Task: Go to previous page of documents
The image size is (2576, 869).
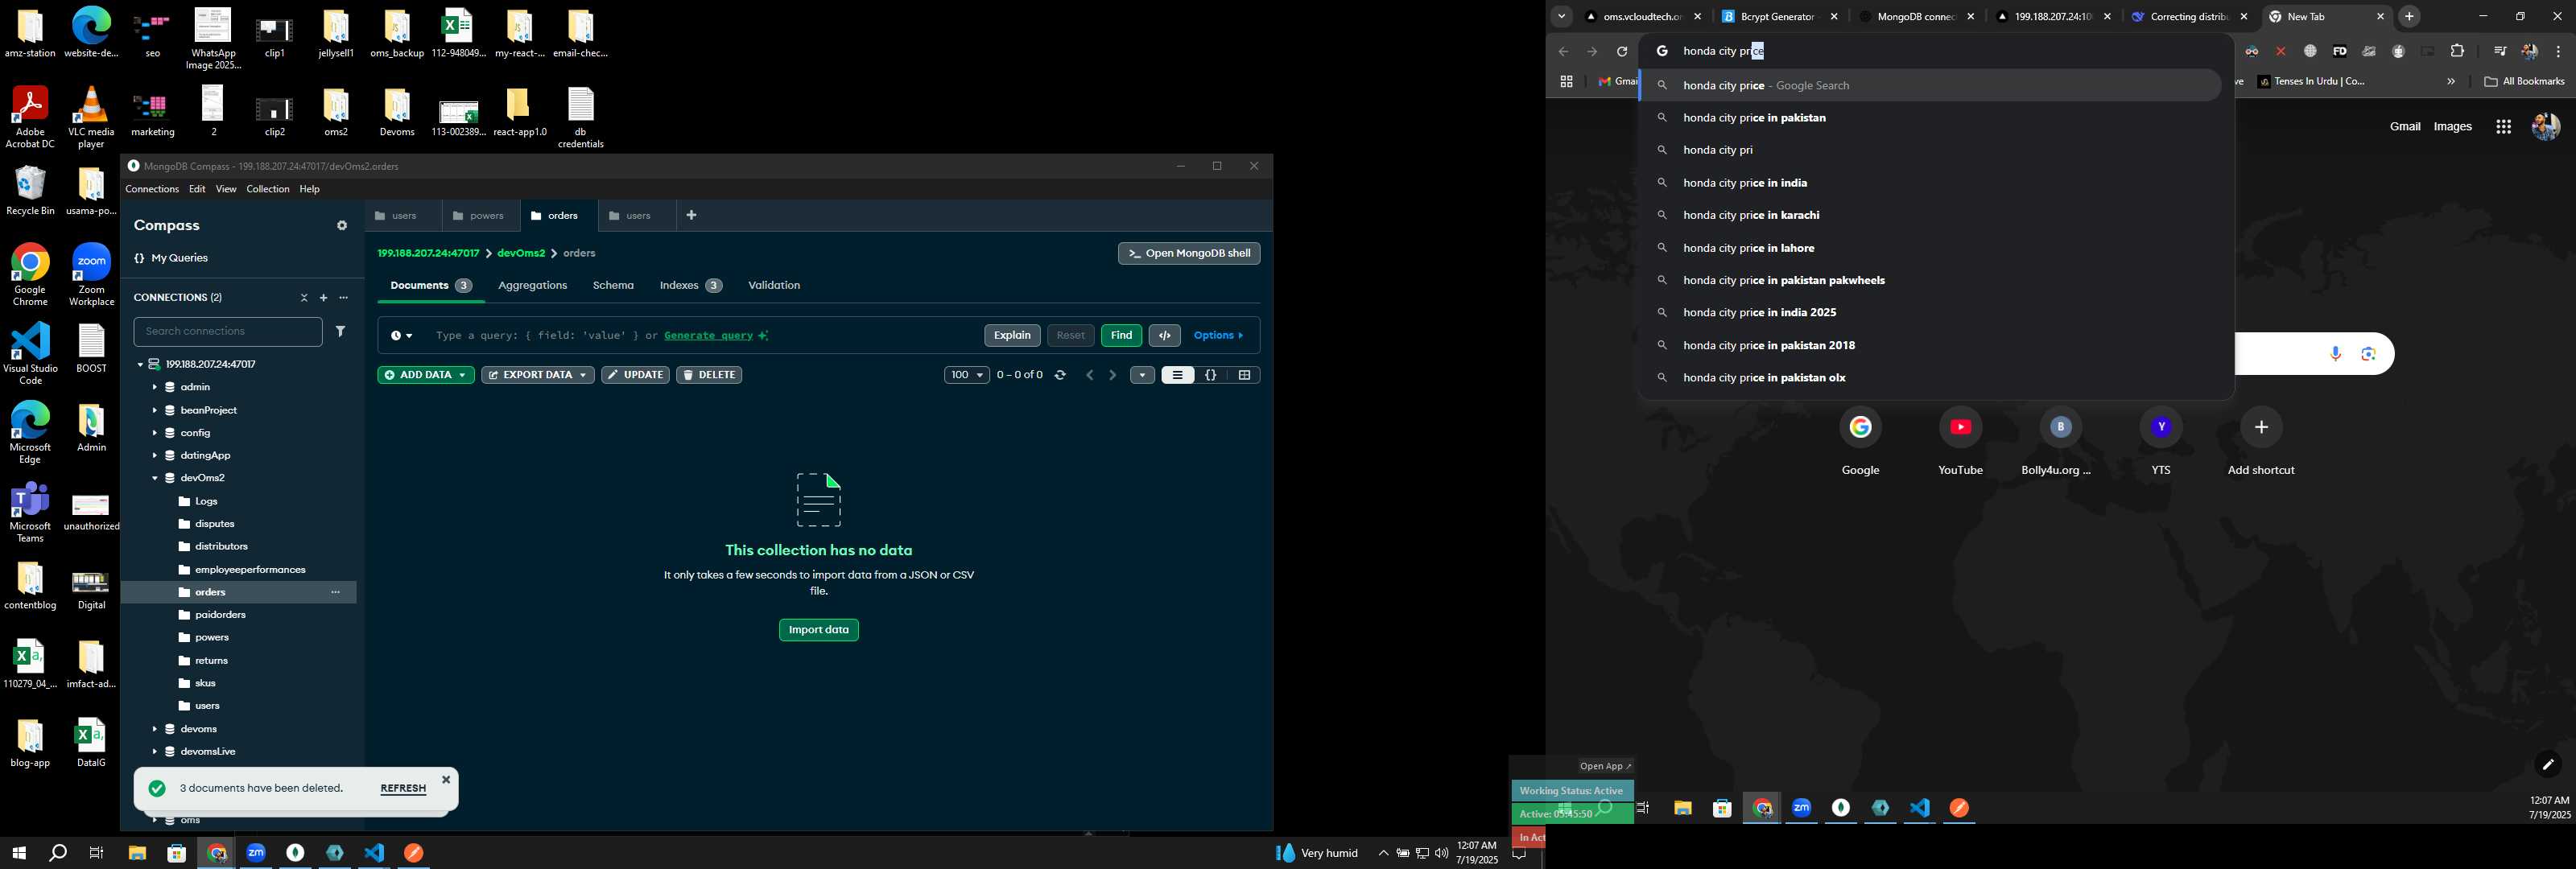Action: 1090,376
